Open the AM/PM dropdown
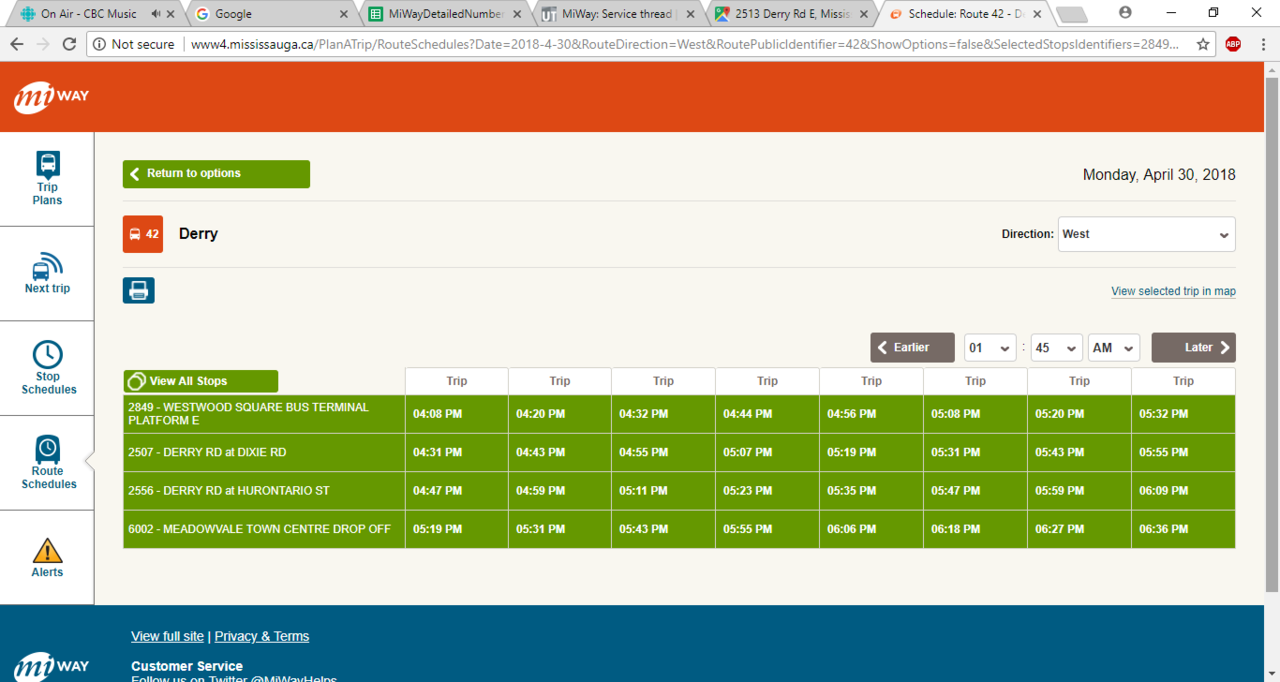1280x682 pixels. [1114, 347]
